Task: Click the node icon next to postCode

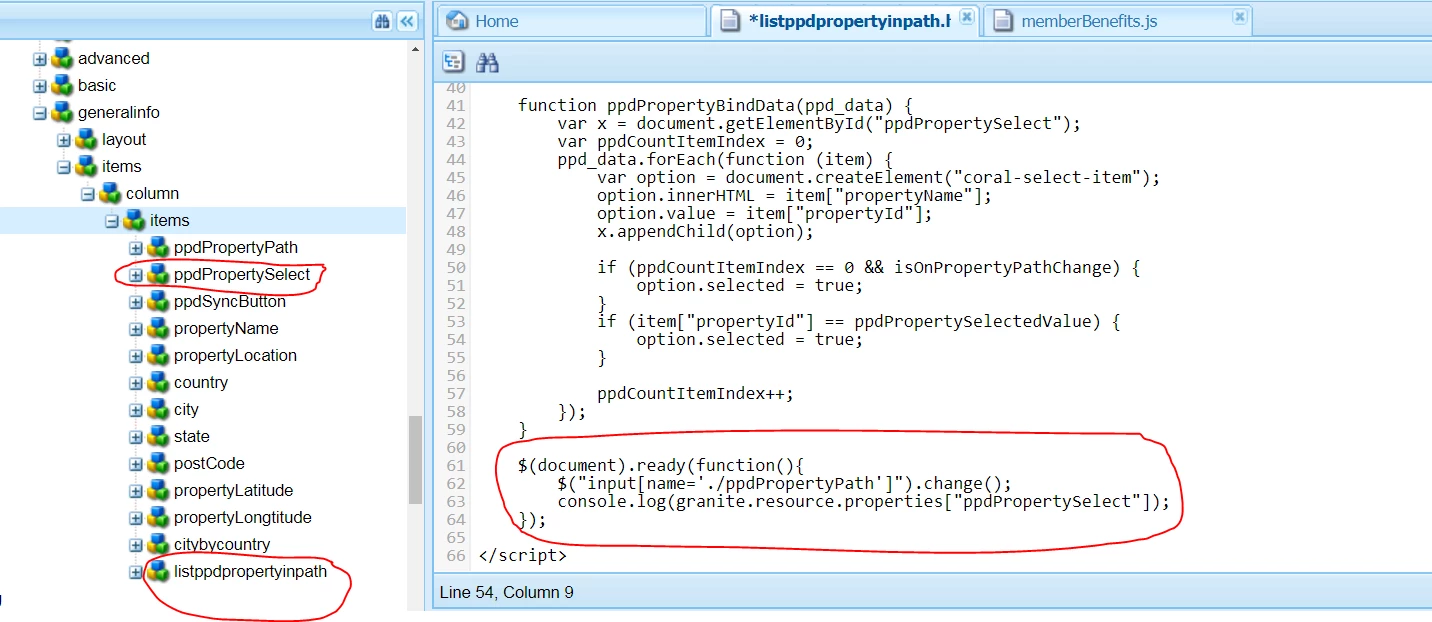Action: click(x=159, y=463)
